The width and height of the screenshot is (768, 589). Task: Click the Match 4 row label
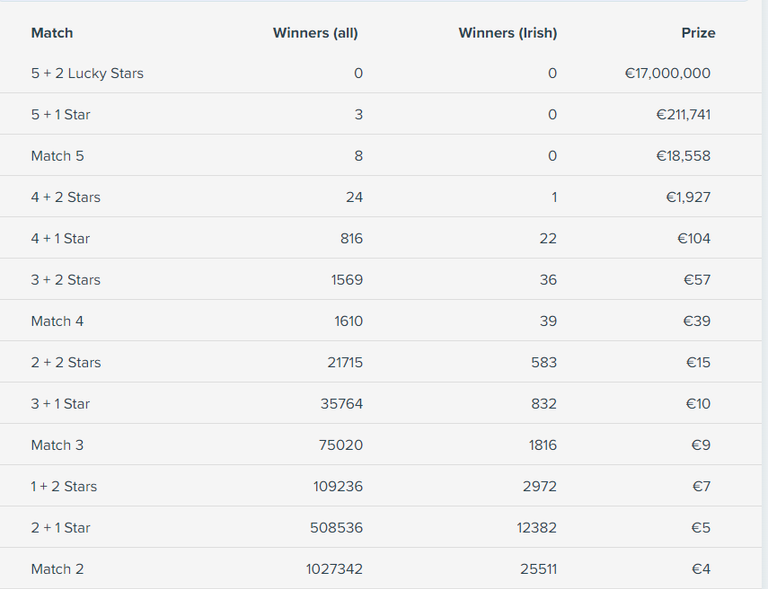tap(57, 321)
